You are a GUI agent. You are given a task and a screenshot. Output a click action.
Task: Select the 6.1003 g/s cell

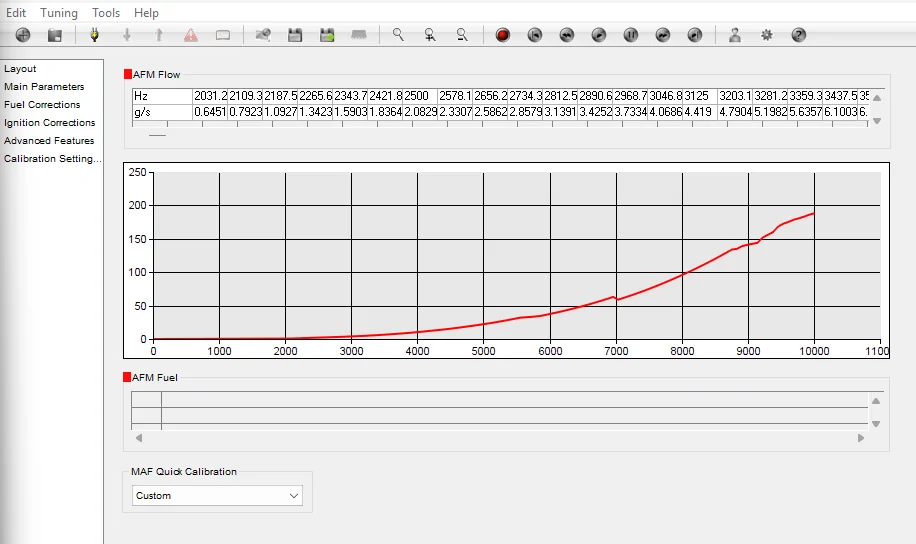[x=841, y=112]
